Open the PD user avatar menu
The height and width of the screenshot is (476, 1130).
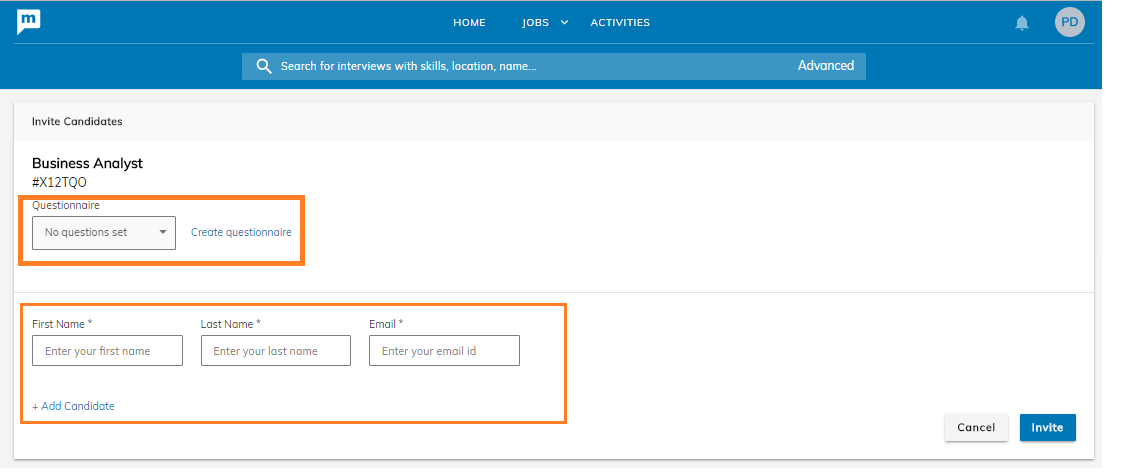(x=1069, y=22)
